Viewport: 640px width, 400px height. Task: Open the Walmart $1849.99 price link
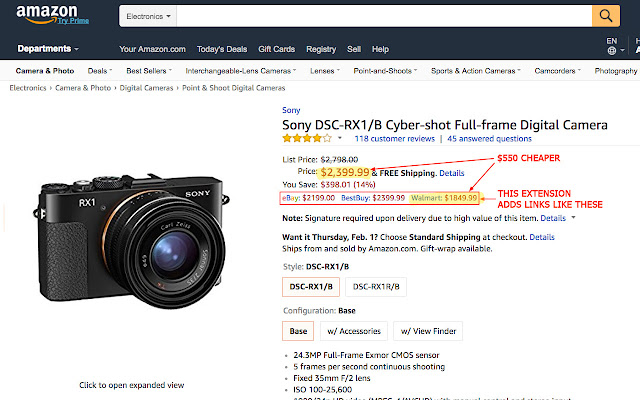click(444, 198)
